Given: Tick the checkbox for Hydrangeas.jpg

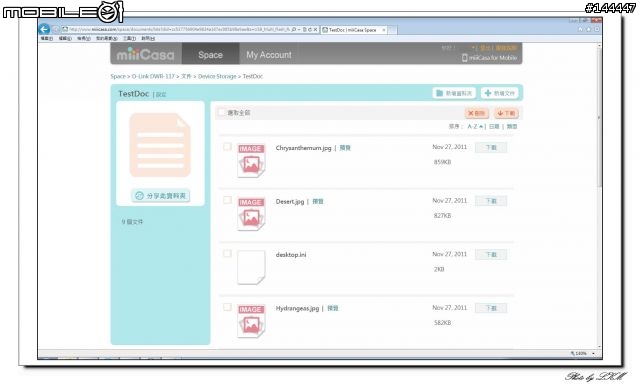Looking at the screenshot, I should click(227, 307).
